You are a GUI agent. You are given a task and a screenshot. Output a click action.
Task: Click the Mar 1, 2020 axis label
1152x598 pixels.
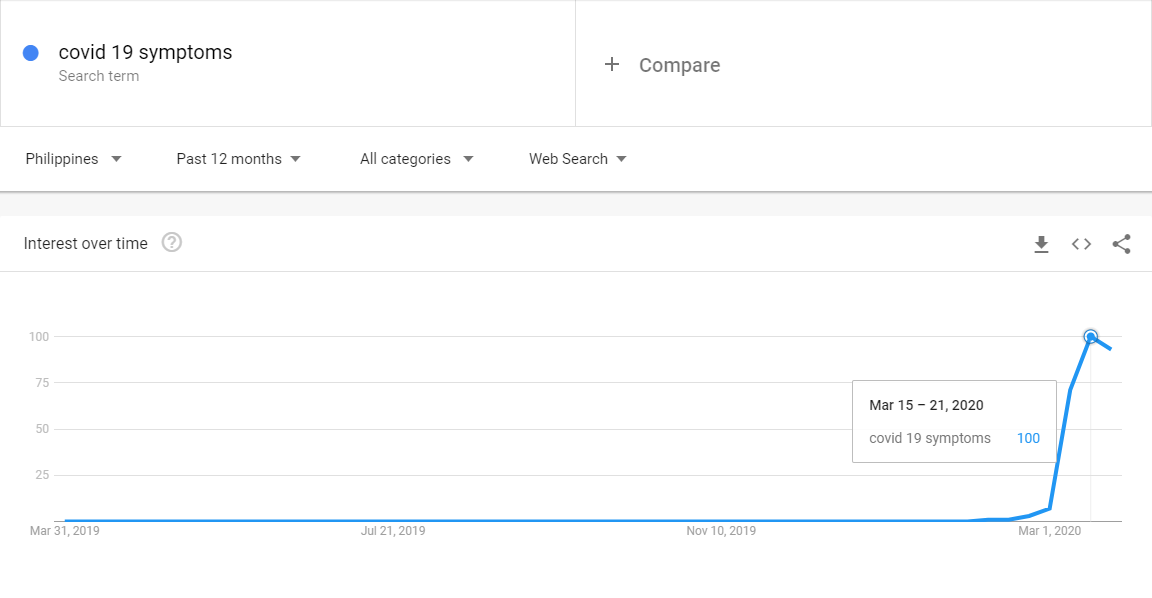(x=1049, y=531)
